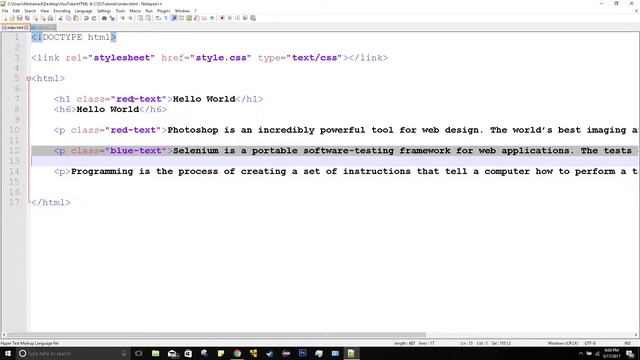The width and height of the screenshot is (640, 360).
Task: Click 'Programming' at the start of line 14
Action: (102, 171)
